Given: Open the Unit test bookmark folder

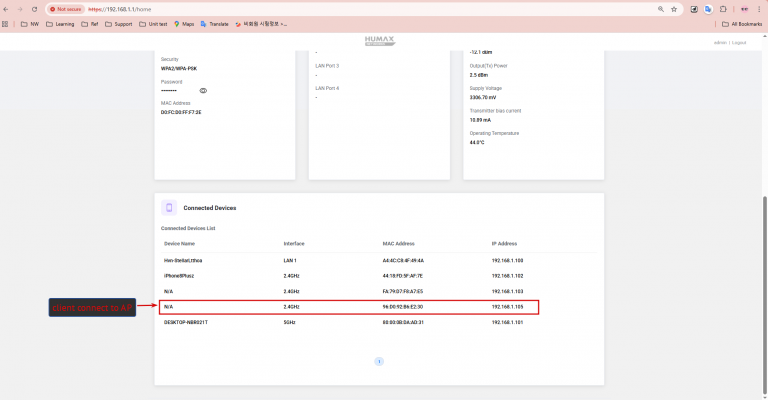Looking at the screenshot, I should [x=153, y=24].
